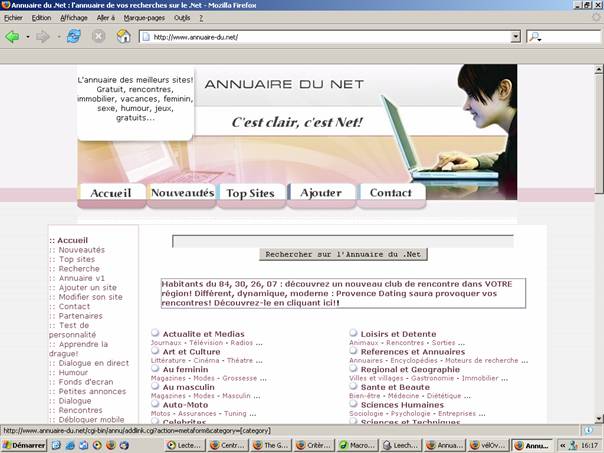The height and width of the screenshot is (453, 604).
Task: Switch to the Lecte... taskbar window
Action: [185, 445]
